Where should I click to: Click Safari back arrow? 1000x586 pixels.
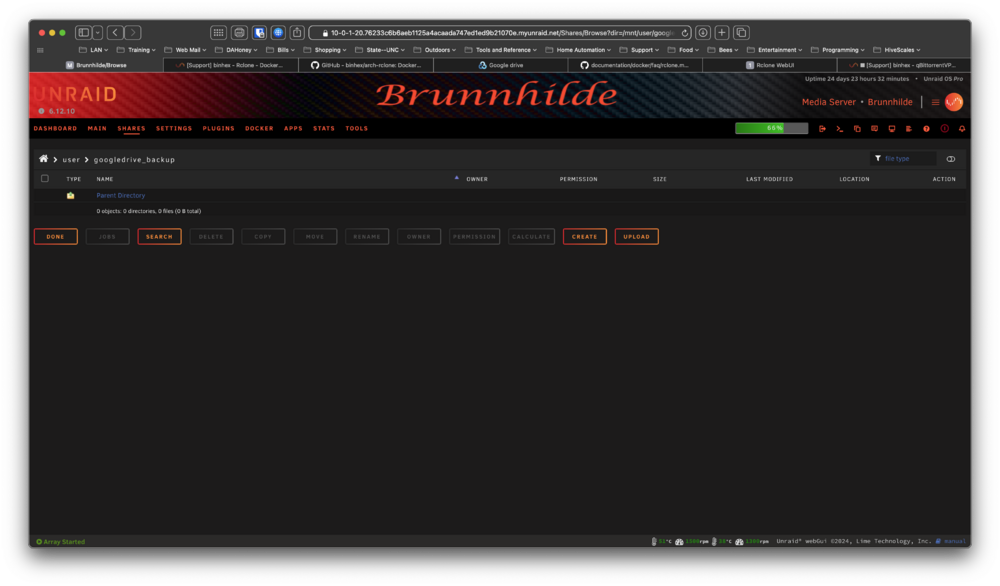tap(115, 33)
